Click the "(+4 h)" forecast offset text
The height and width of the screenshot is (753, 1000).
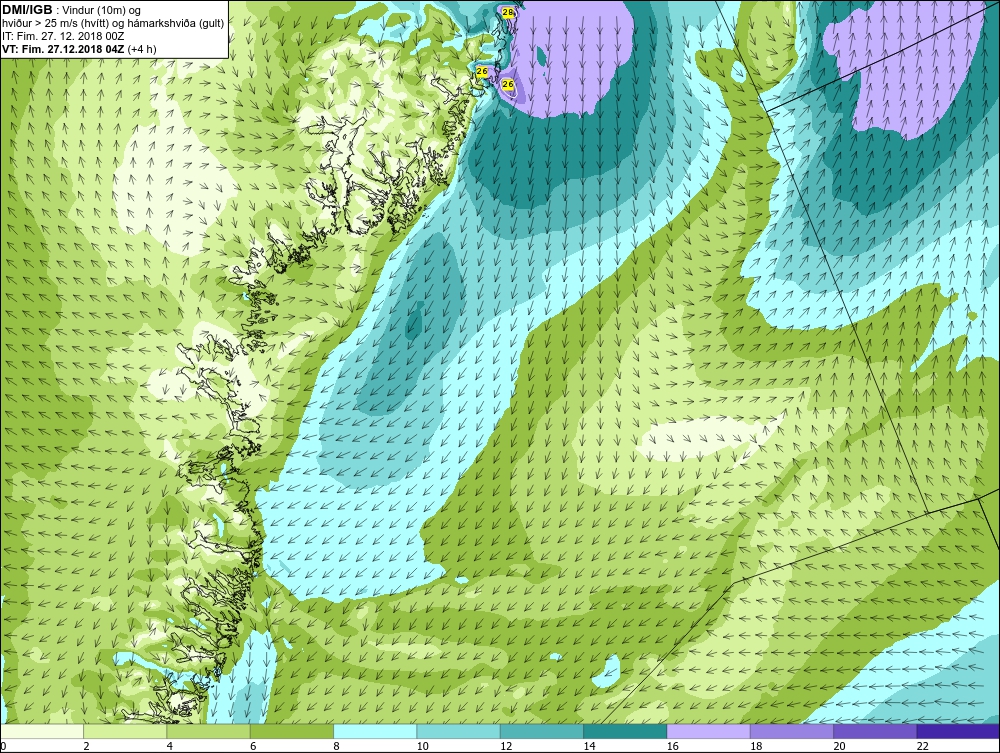point(142,49)
